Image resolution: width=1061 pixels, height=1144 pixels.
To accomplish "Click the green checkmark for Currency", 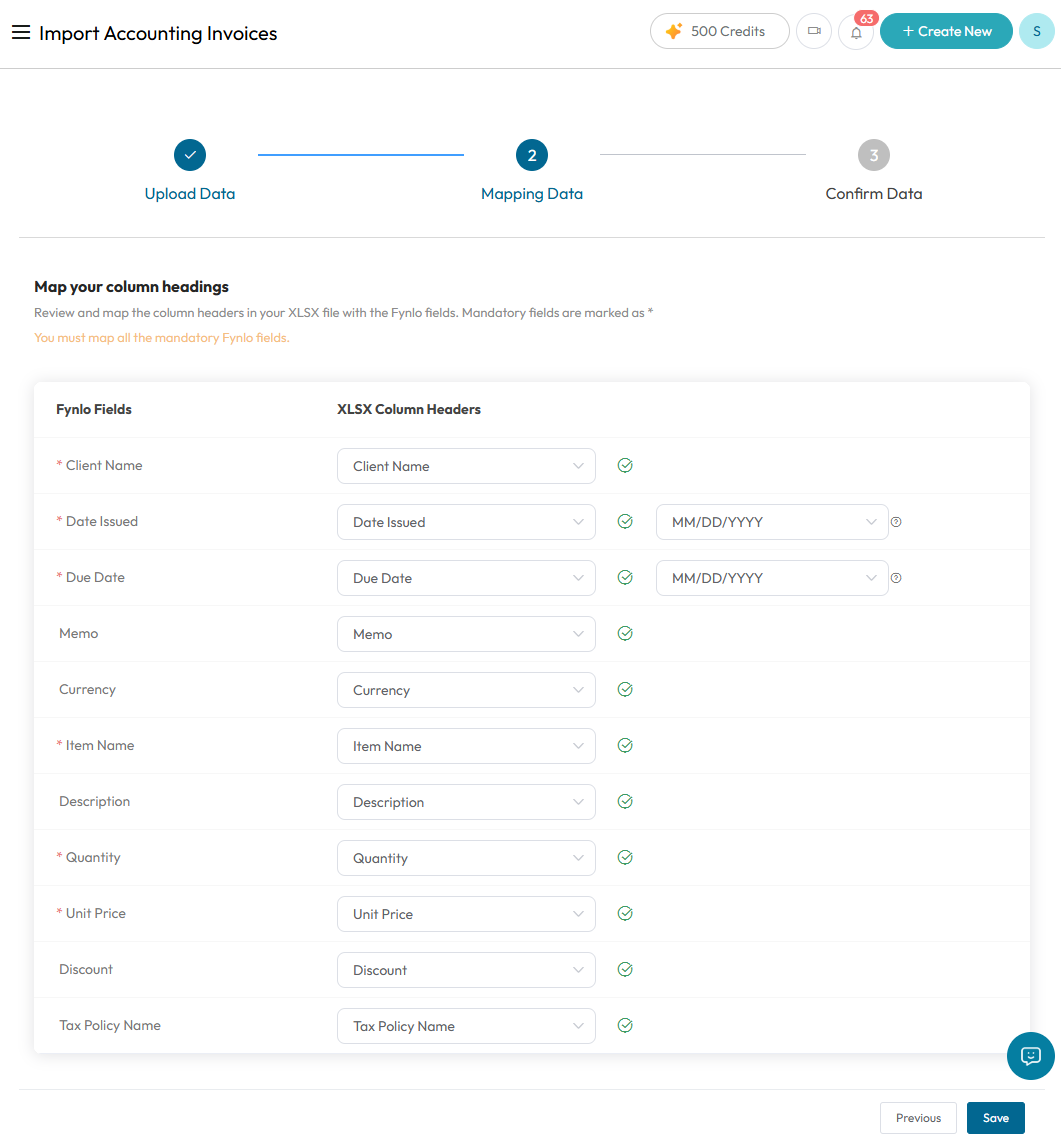I will [x=625, y=689].
